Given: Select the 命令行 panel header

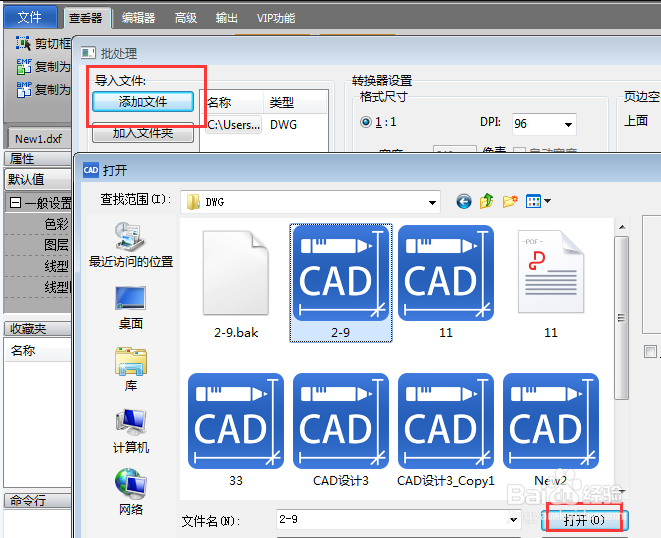Looking at the screenshot, I should [37, 500].
